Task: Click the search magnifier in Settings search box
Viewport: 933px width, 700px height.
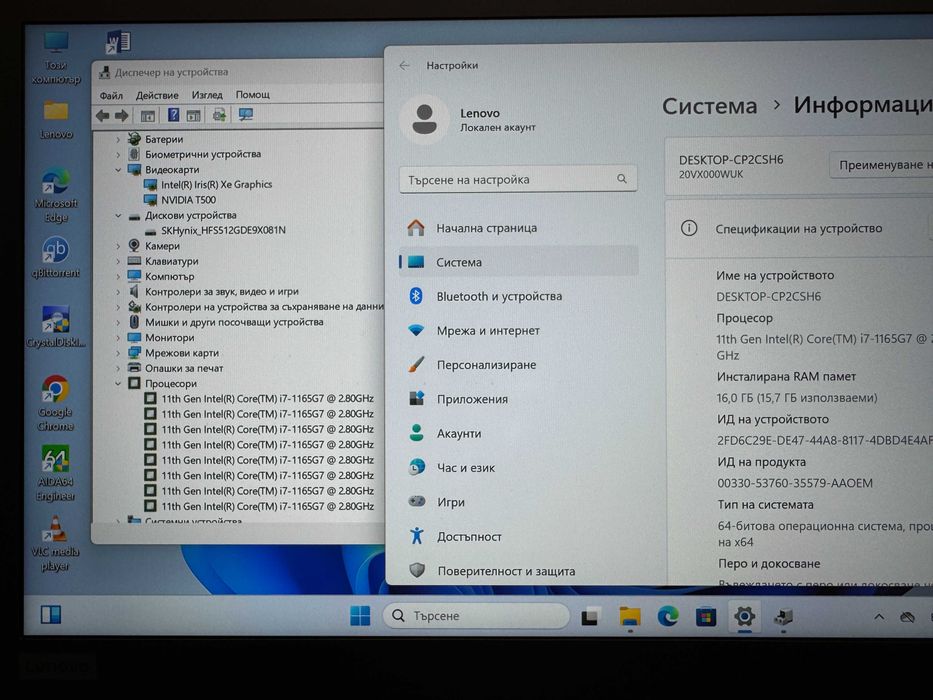Action: click(622, 179)
